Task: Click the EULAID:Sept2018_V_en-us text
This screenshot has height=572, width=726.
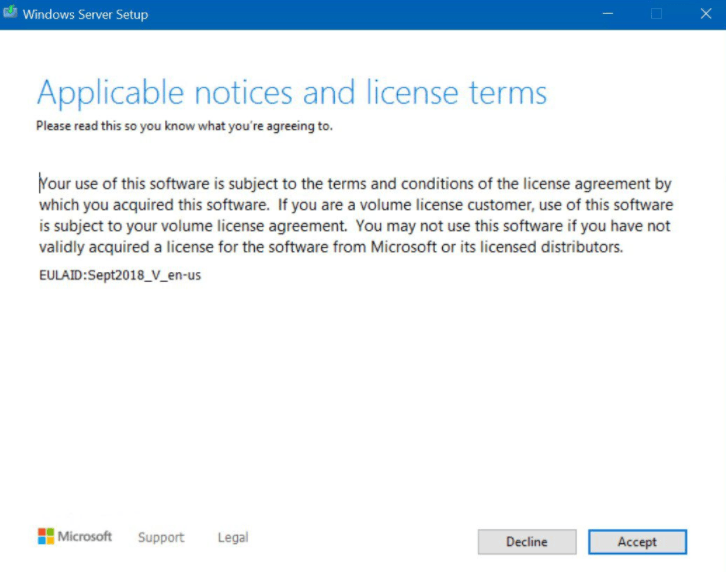Action: pyautogui.click(x=120, y=275)
